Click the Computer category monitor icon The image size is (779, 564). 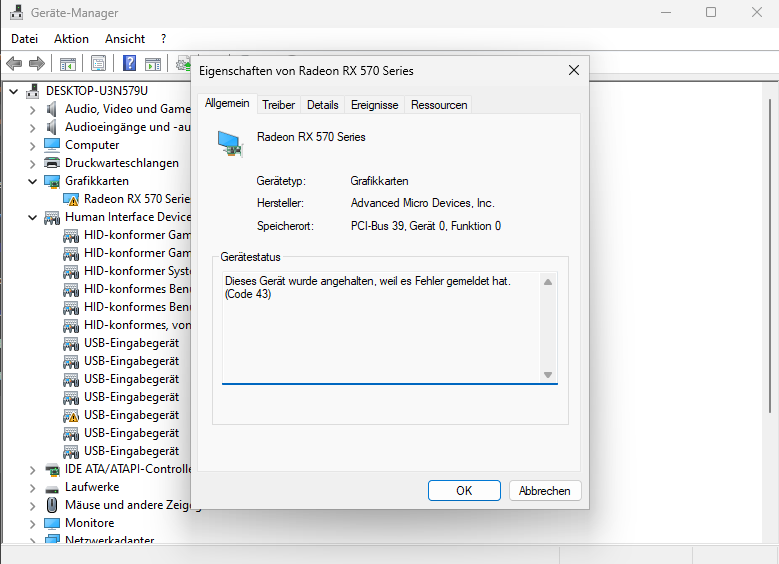(x=52, y=145)
